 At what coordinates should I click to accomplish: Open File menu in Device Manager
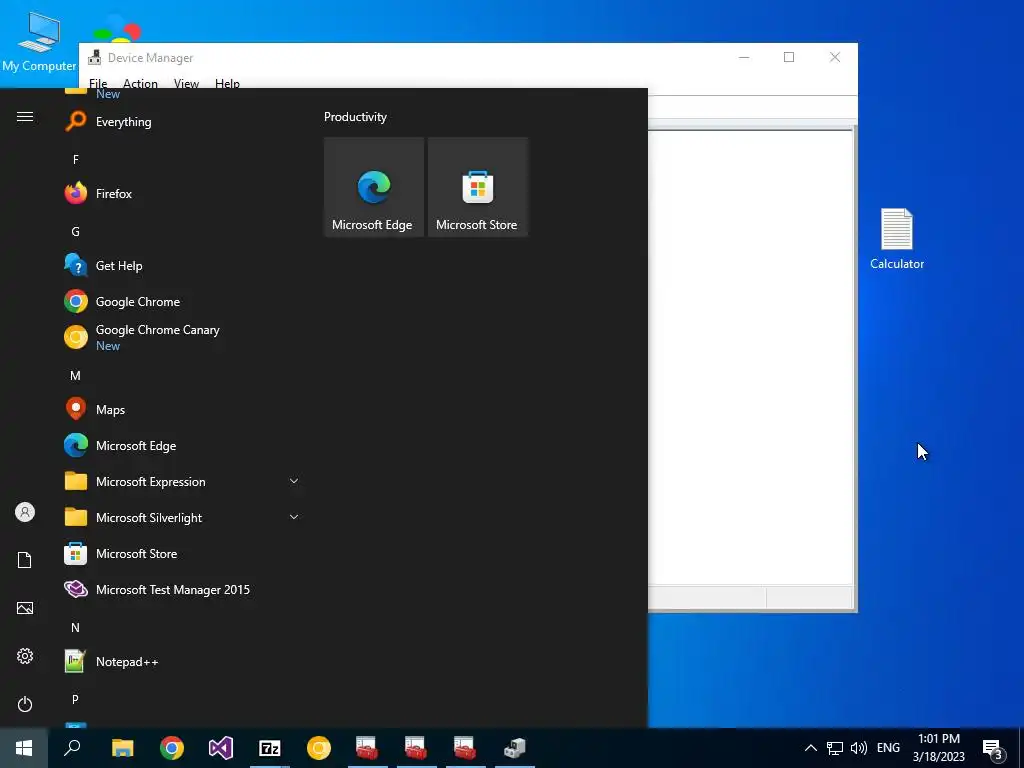tap(98, 84)
